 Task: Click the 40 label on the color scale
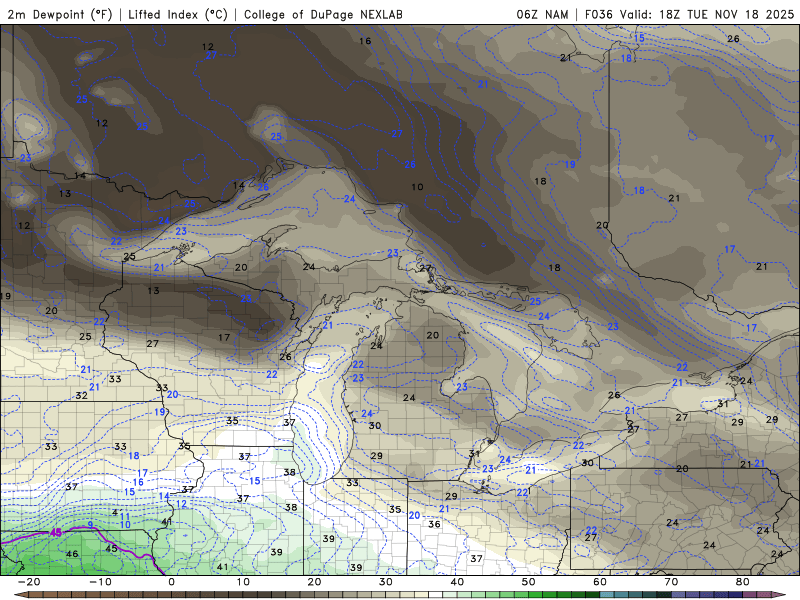(x=457, y=582)
